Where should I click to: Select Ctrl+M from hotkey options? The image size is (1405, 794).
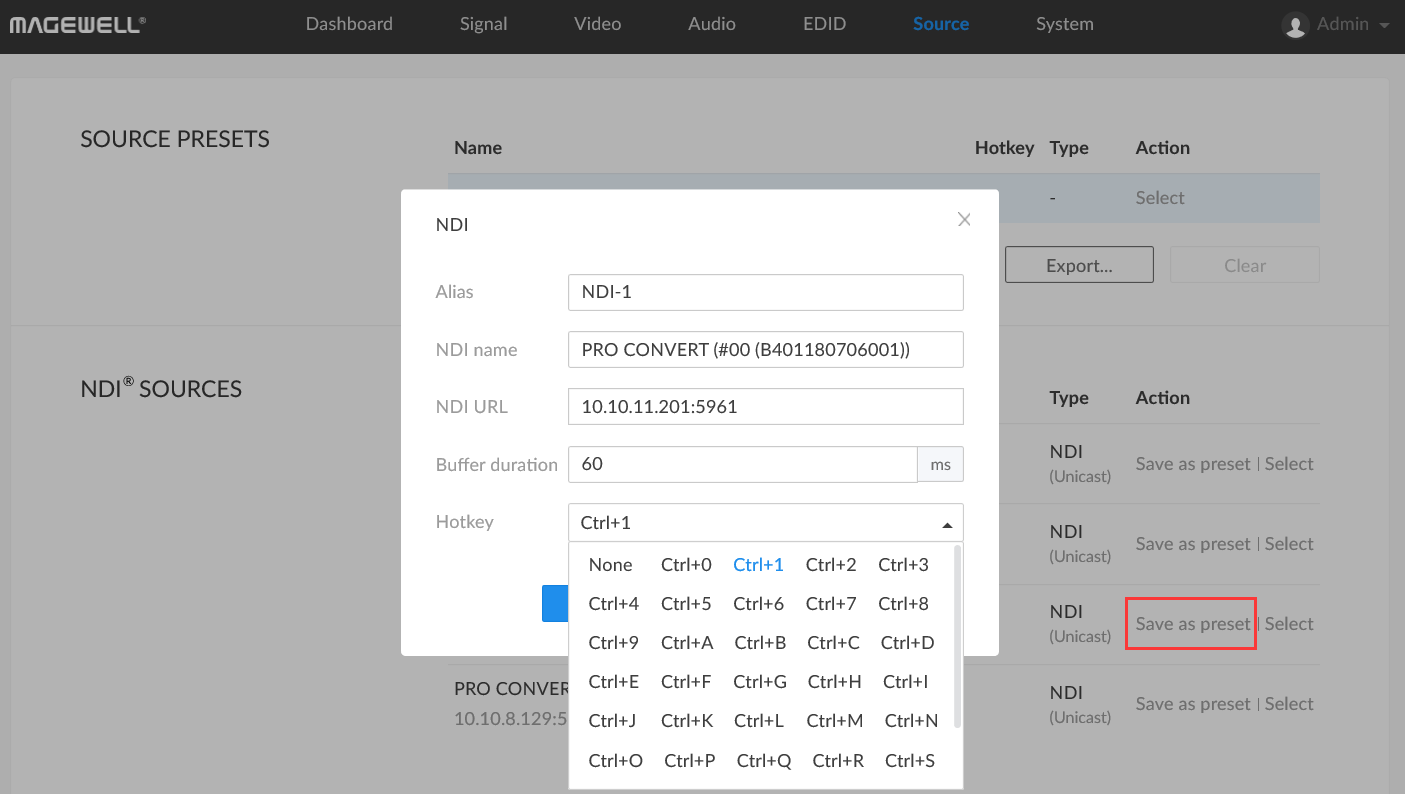tap(835, 721)
